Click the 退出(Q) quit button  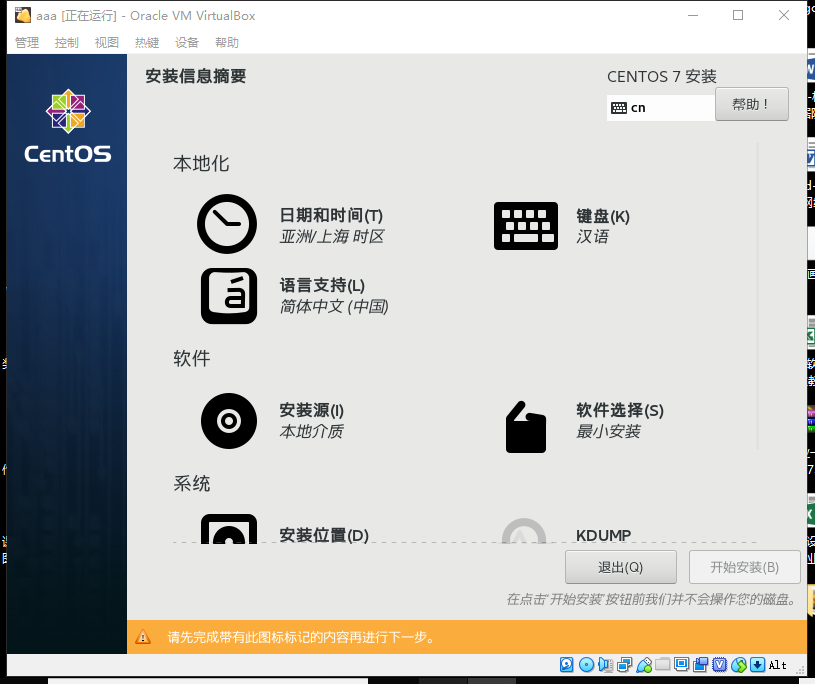click(x=620, y=567)
